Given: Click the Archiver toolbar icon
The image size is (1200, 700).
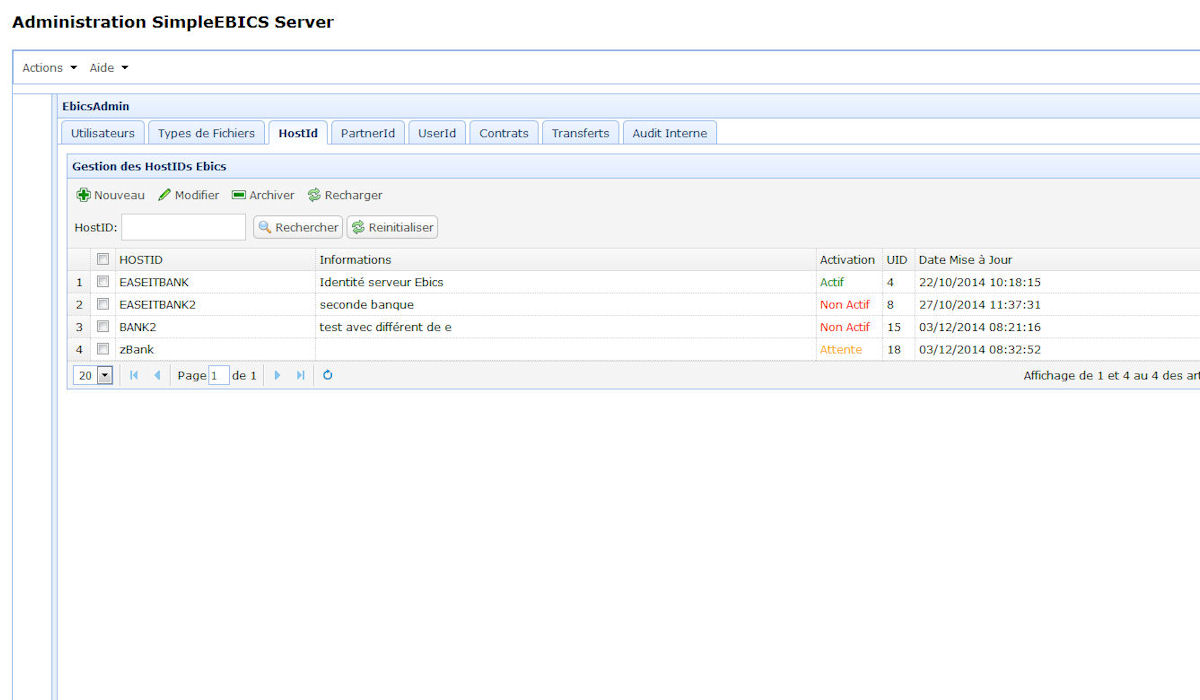Looking at the screenshot, I should pyautogui.click(x=239, y=195).
